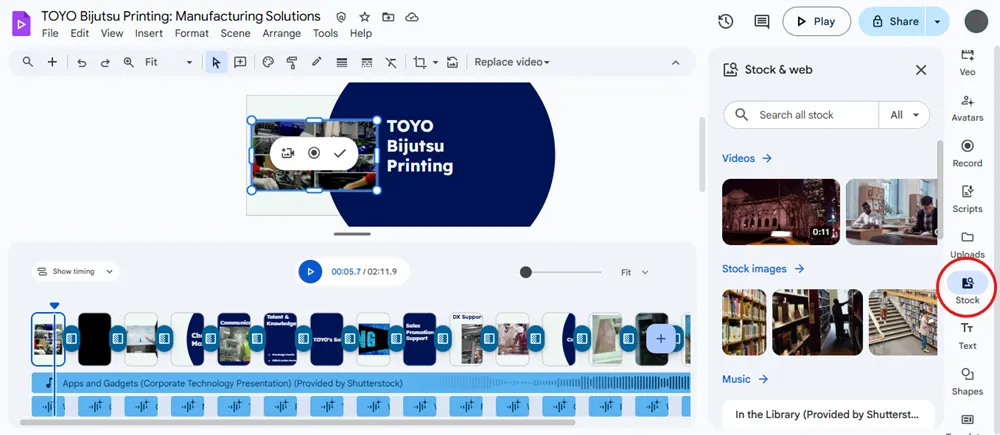This screenshot has width=1000, height=435.
Task: Star this document
Action: pos(365,17)
